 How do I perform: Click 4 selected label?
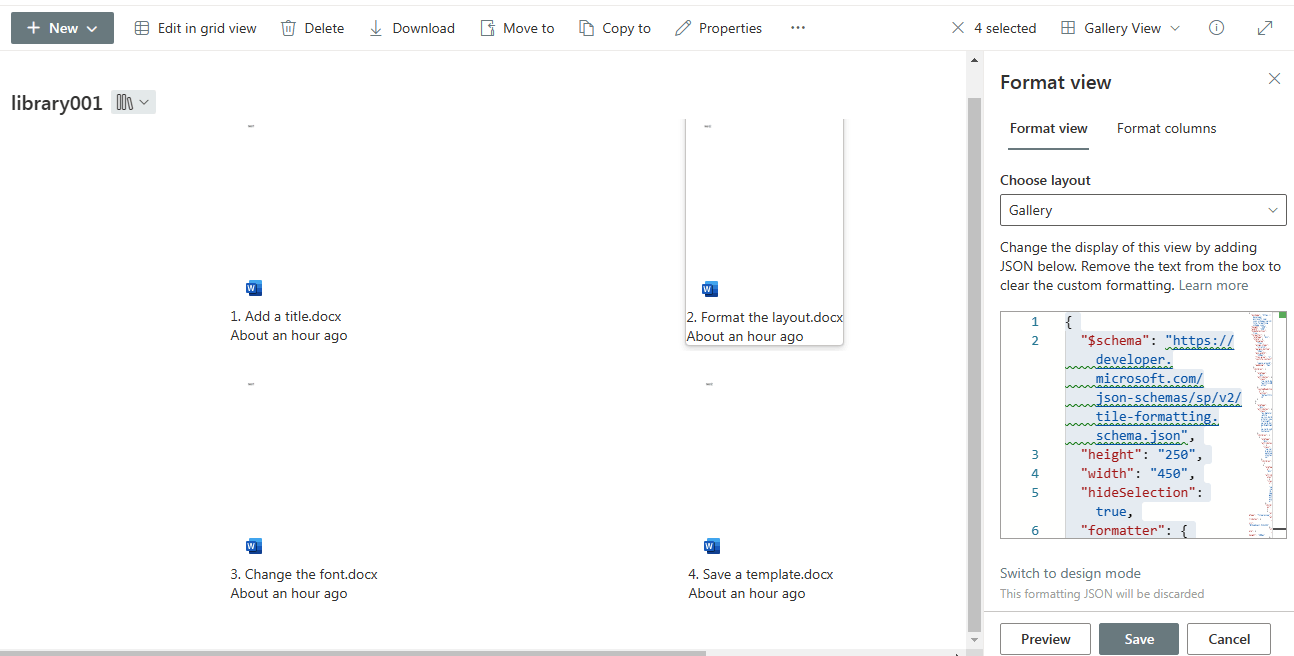point(1005,28)
